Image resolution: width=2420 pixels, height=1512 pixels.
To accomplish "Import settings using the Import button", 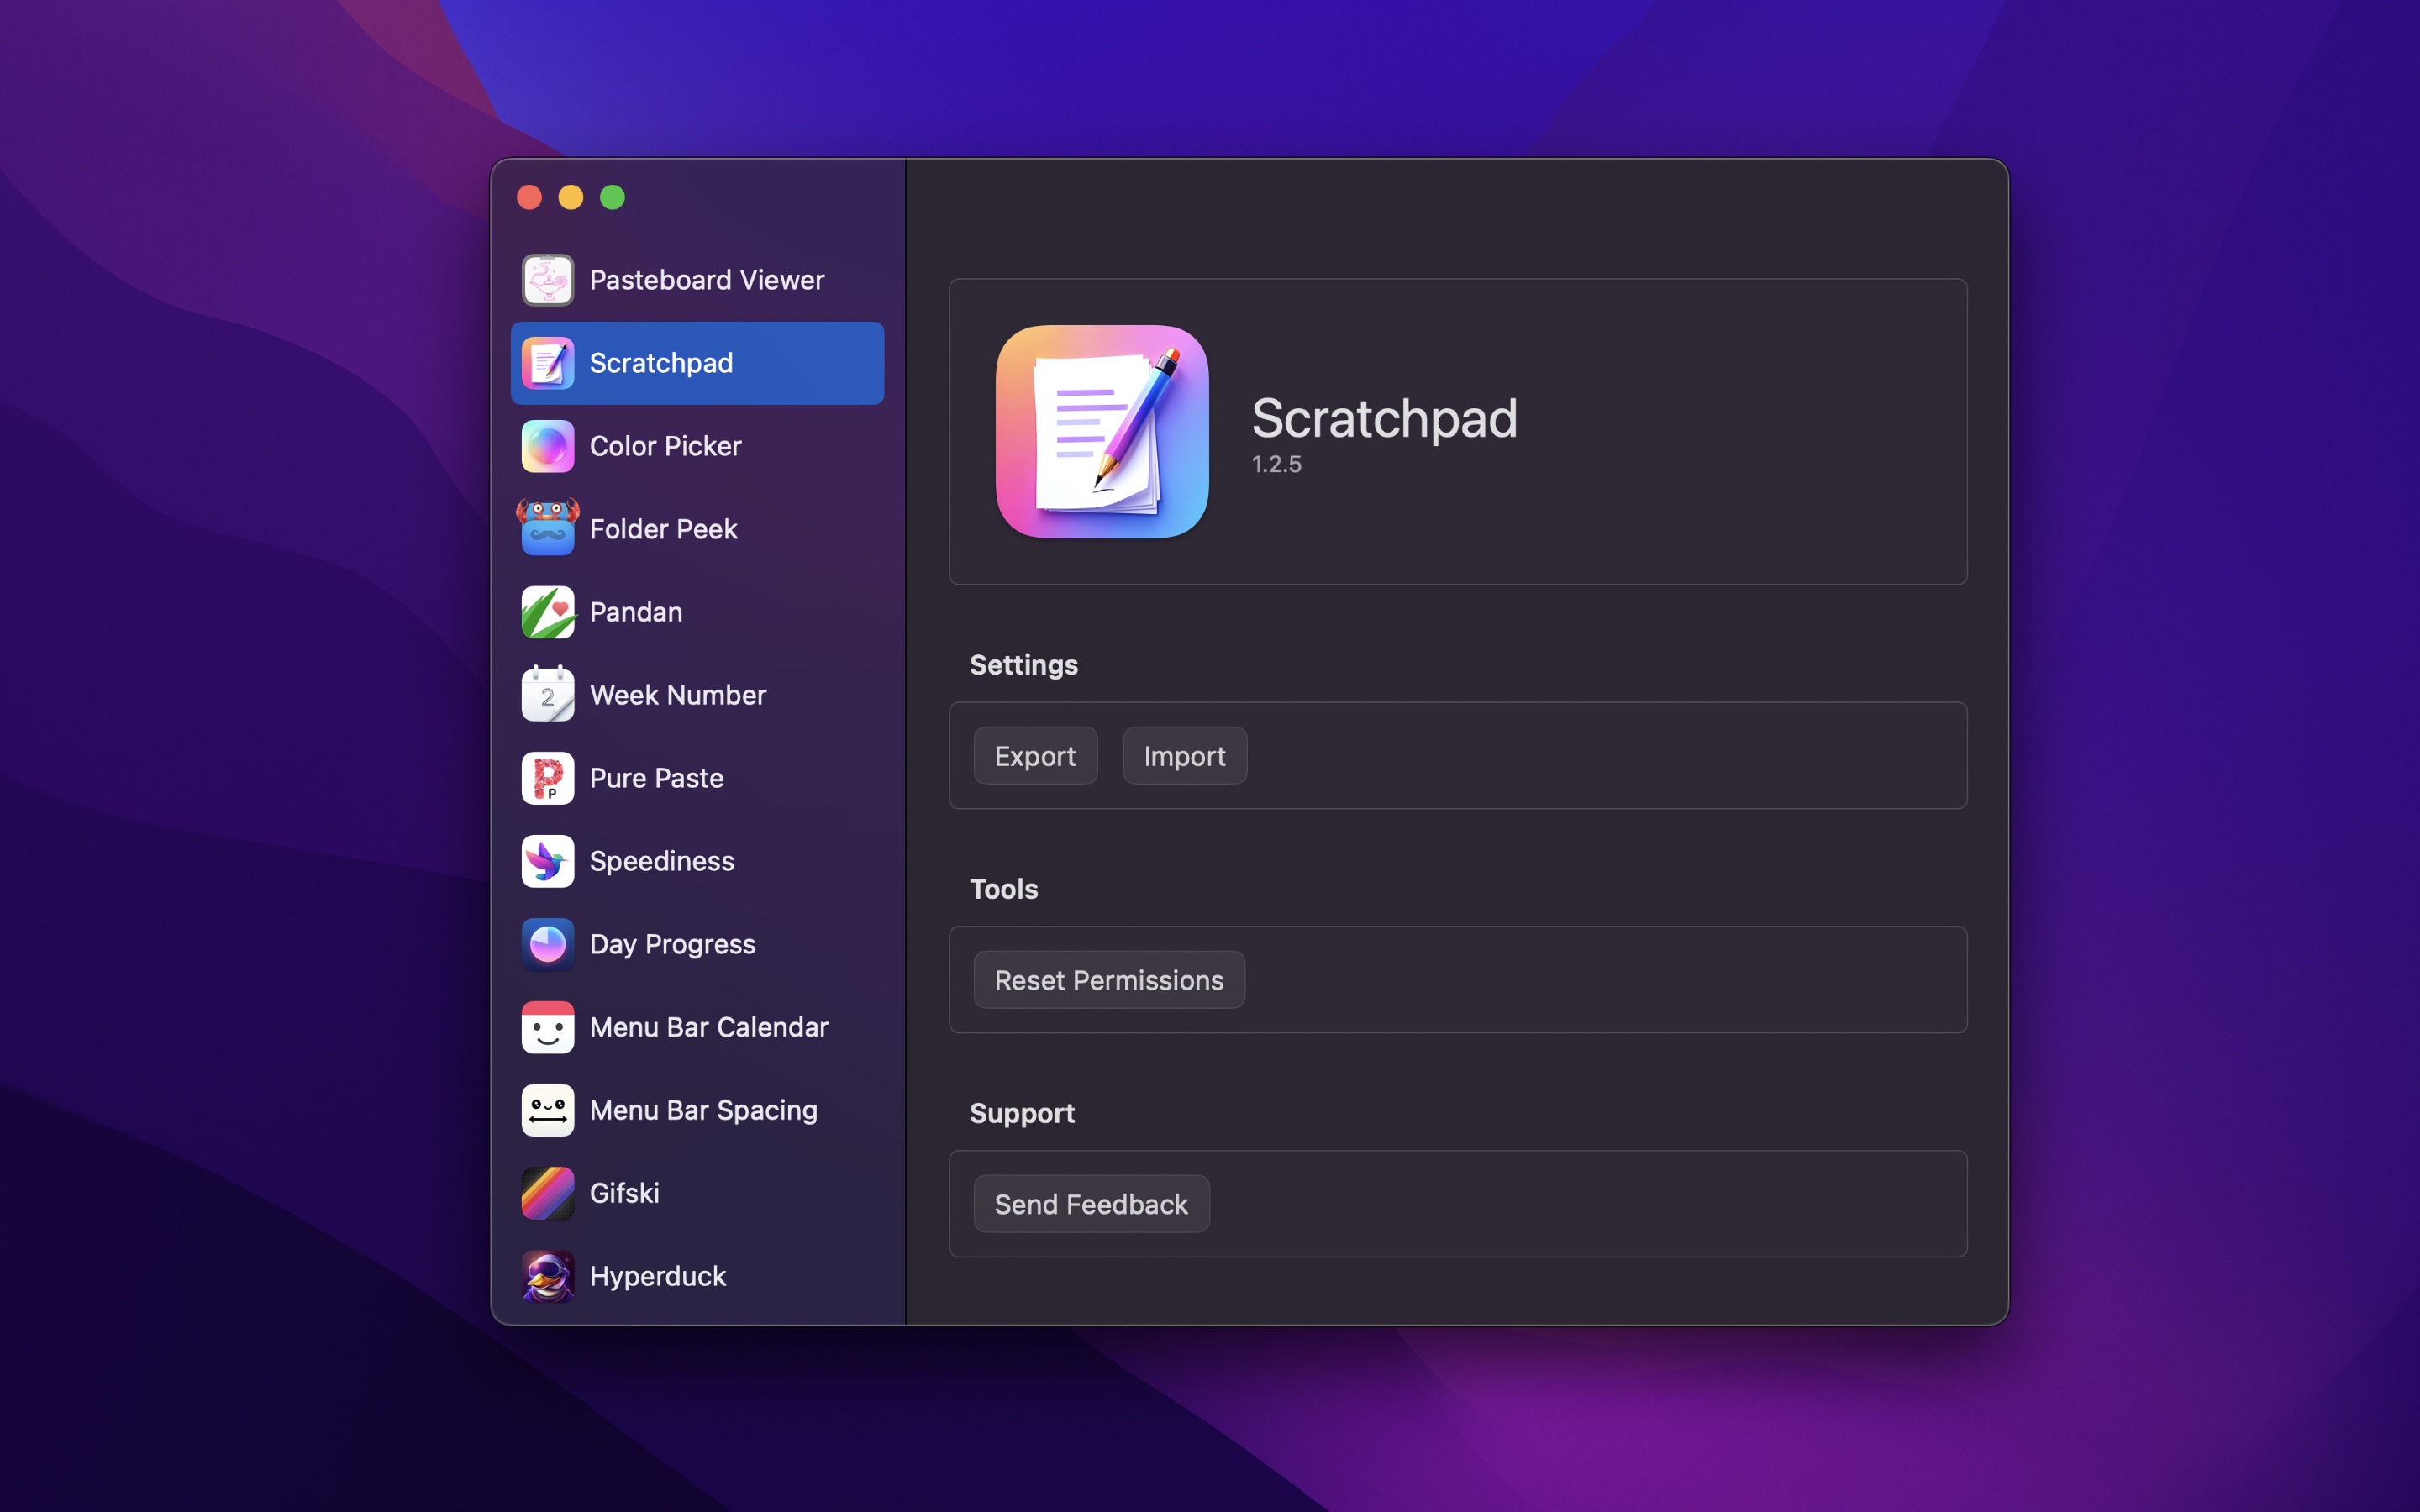I will point(1184,756).
